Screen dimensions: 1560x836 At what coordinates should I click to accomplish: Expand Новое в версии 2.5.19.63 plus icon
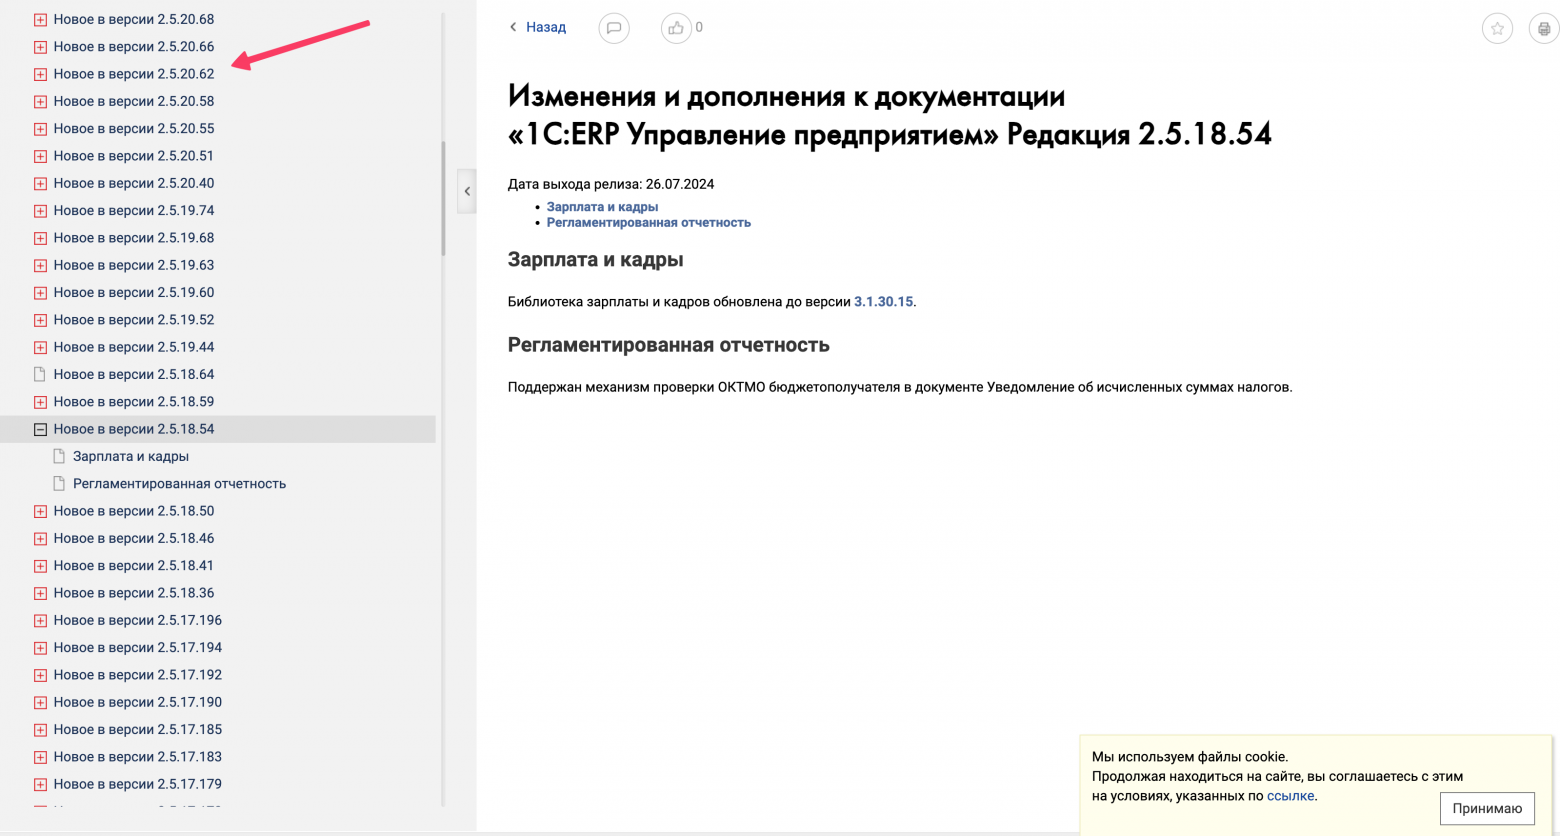[40, 266]
